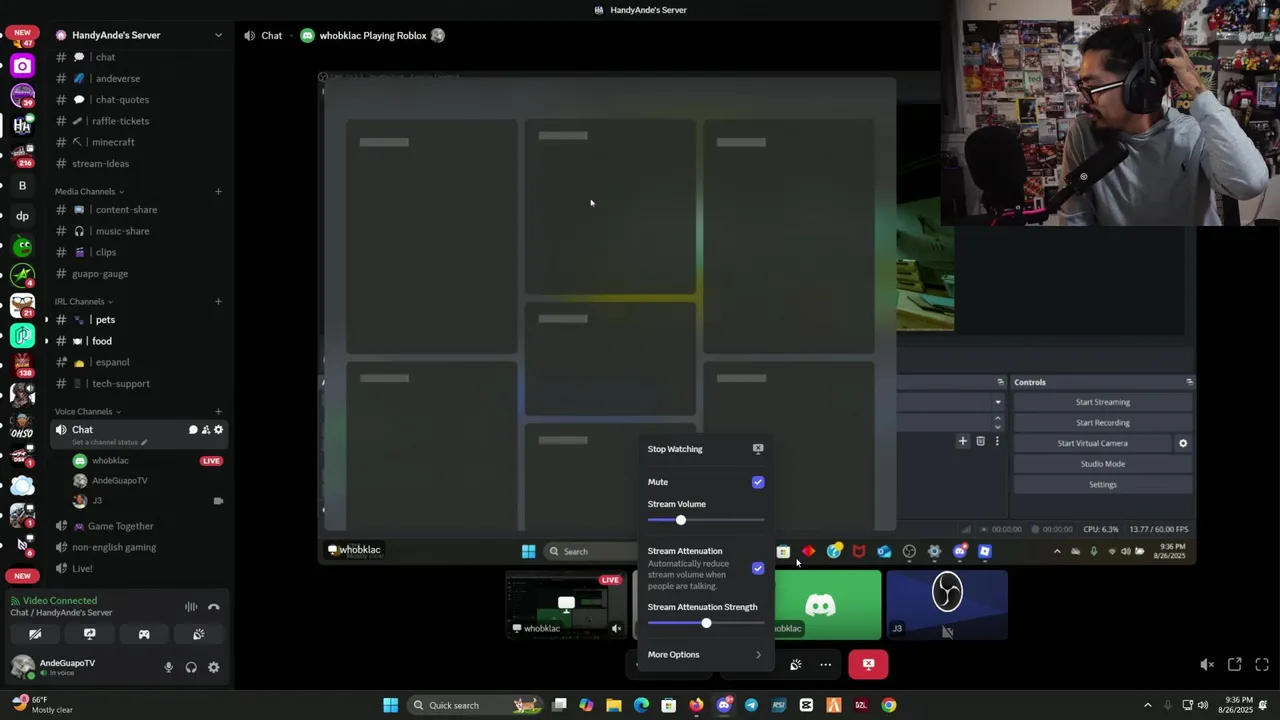The image size is (1280, 720).
Task: Click Start Virtual Camera in streamed OBS
Action: (1092, 443)
